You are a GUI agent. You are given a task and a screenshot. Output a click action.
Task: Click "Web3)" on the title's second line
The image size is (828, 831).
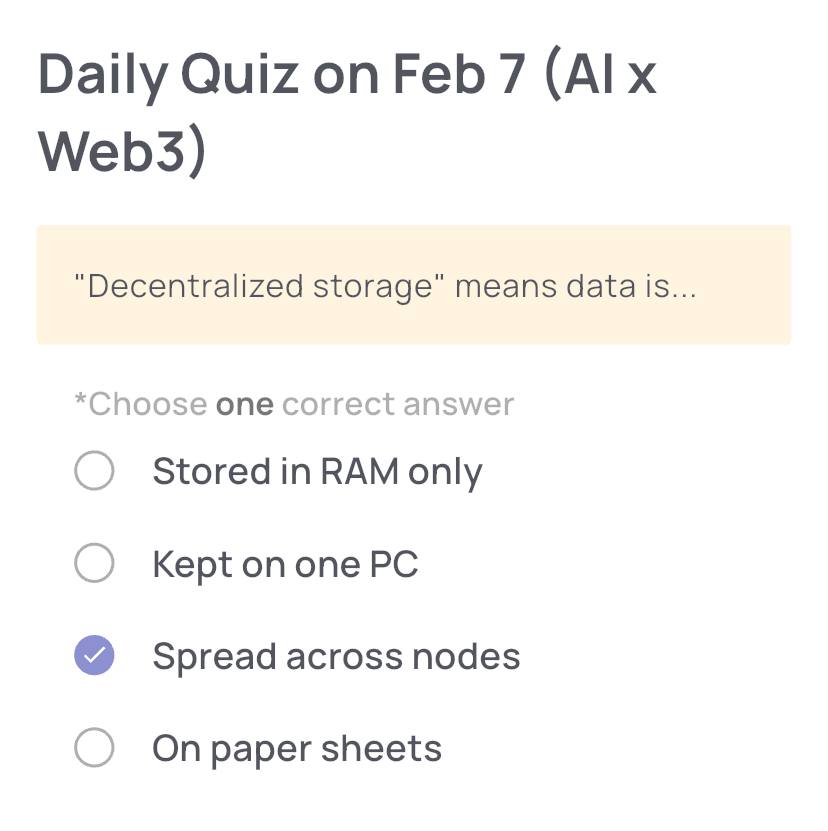click(122, 150)
